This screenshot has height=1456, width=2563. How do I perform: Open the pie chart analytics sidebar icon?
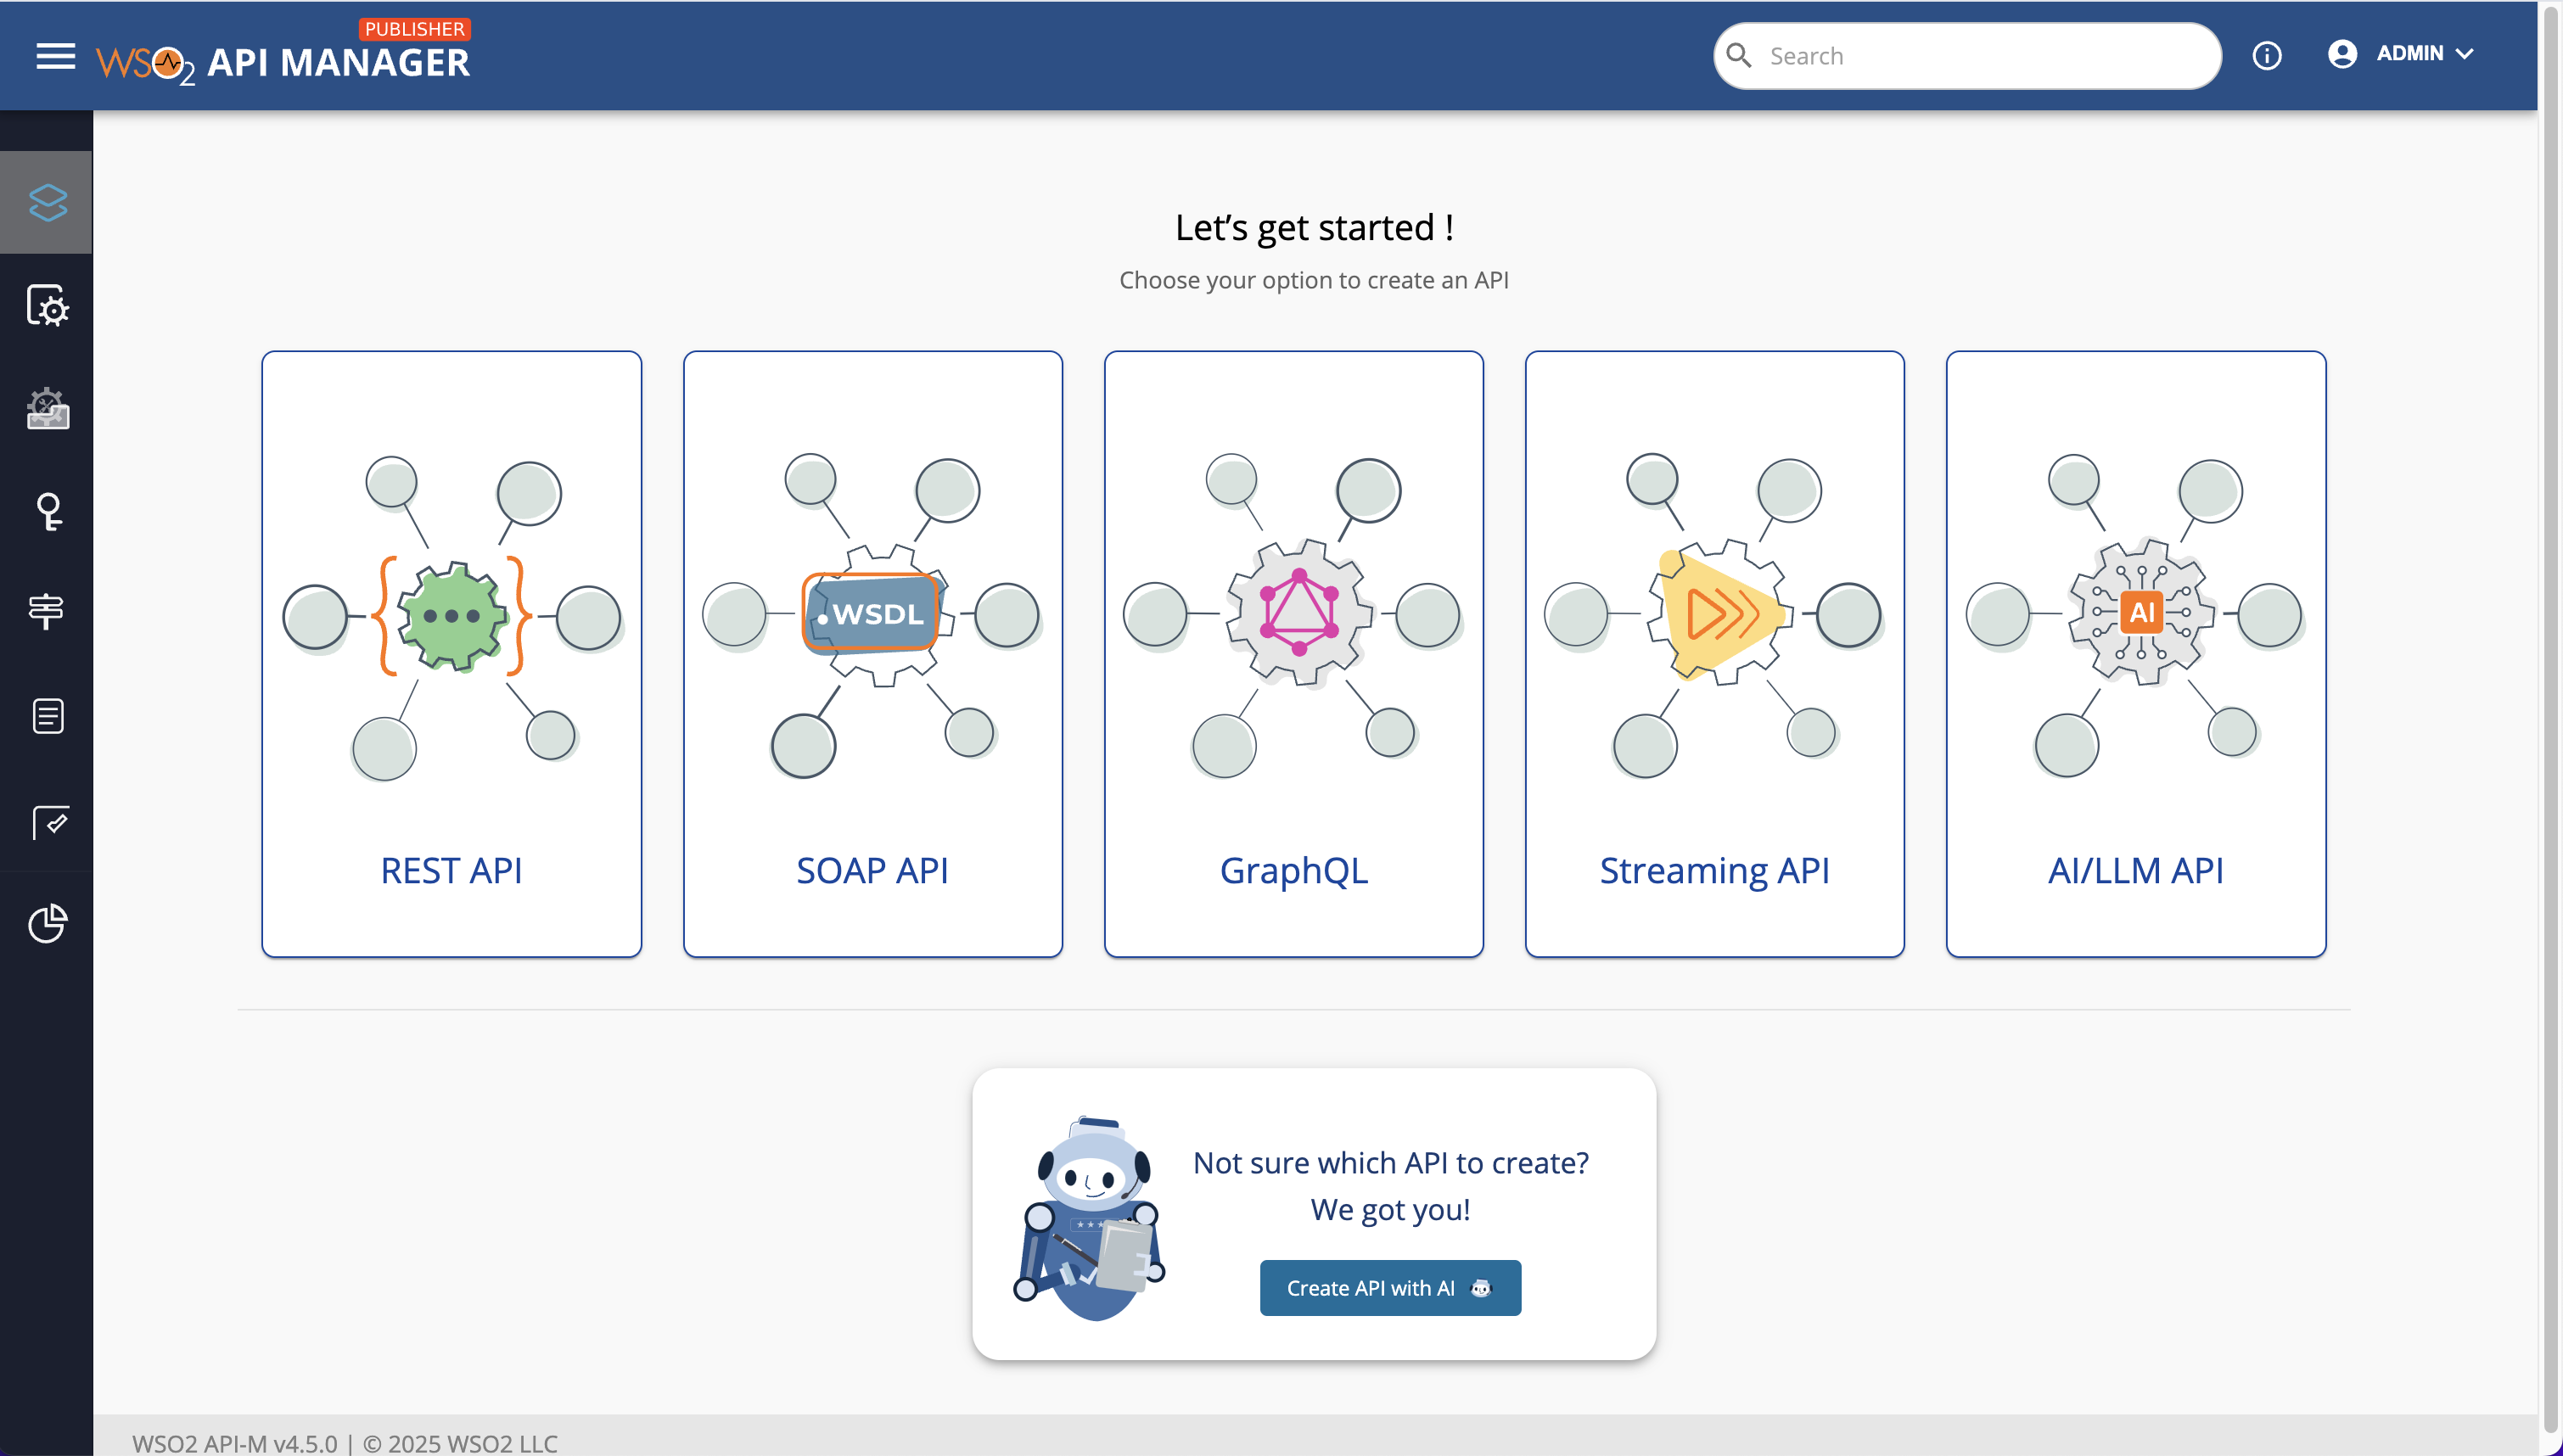pyautogui.click(x=47, y=923)
